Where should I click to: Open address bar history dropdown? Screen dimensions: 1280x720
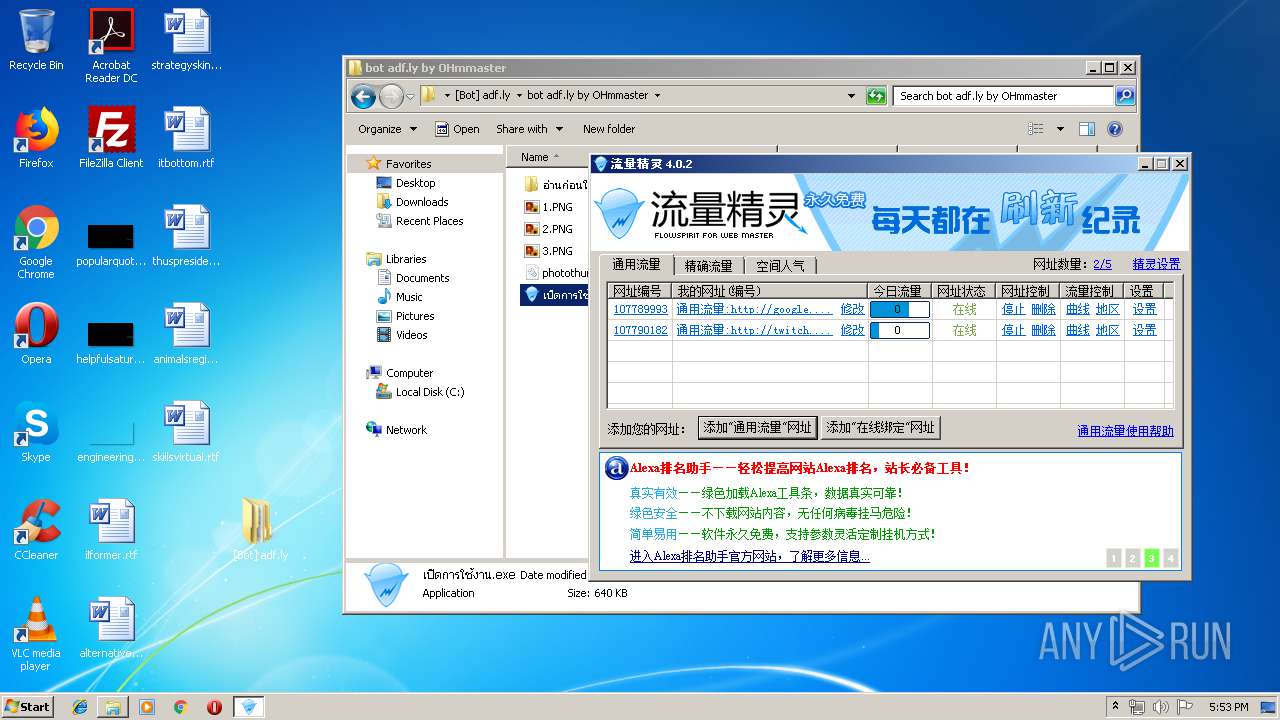(x=851, y=96)
